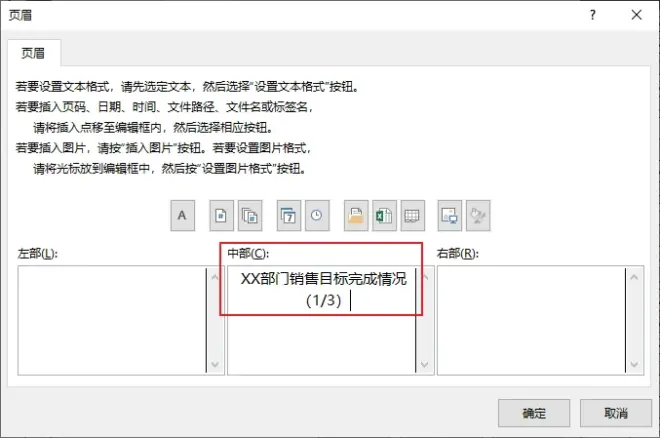Click 确定 to confirm header
Viewport: 660px width, 438px height.
[x=534, y=413]
